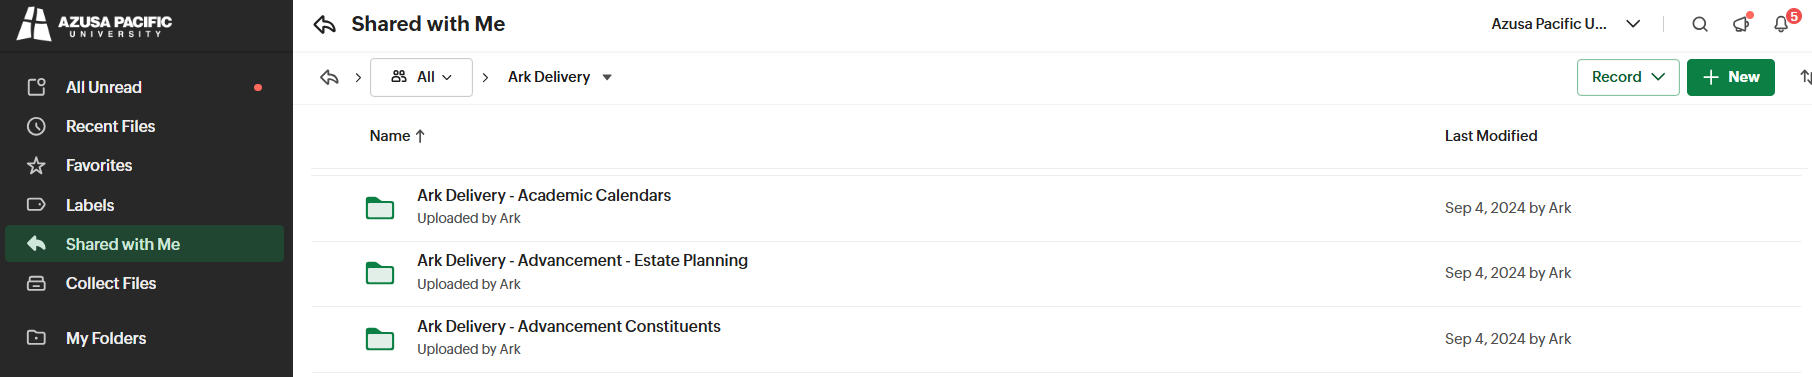The width and height of the screenshot is (1812, 377).
Task: Click the green New button
Action: (1730, 77)
